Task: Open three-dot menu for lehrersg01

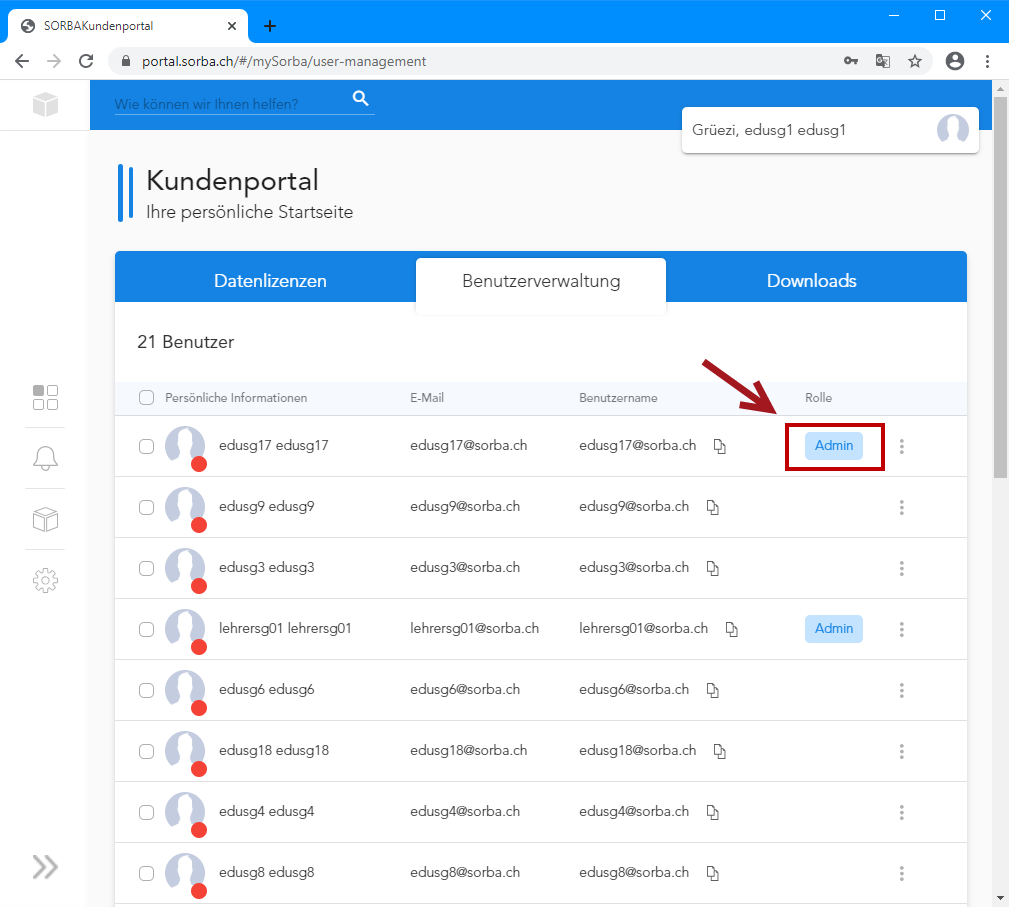Action: point(901,629)
